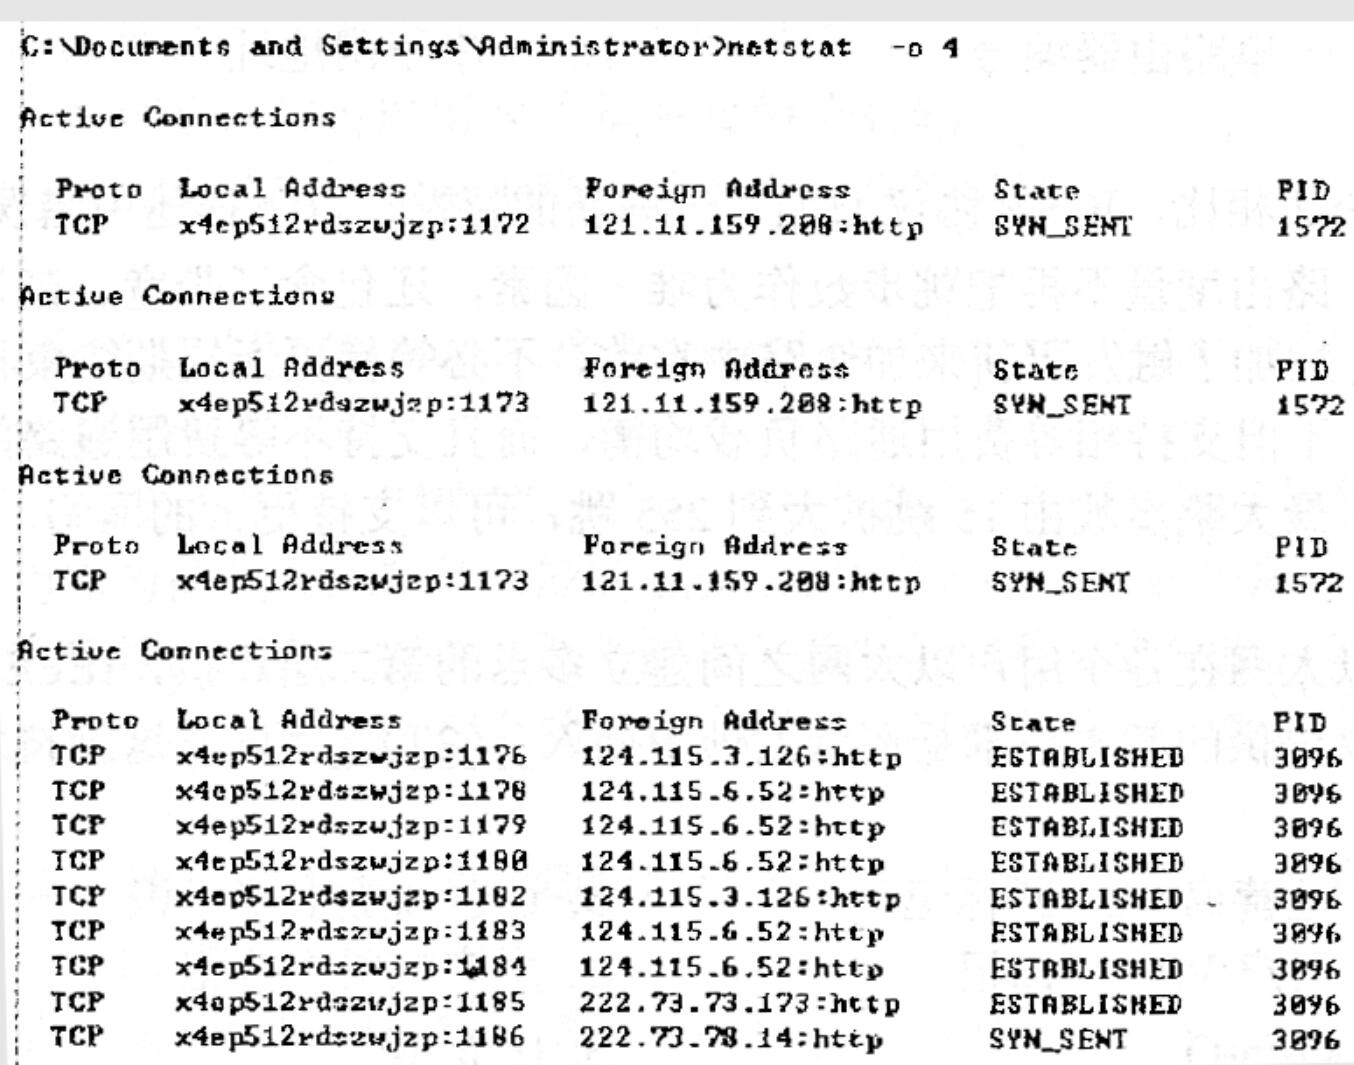1354x1065 pixels.
Task: Select the row with local port 1176
Action: click(697, 757)
